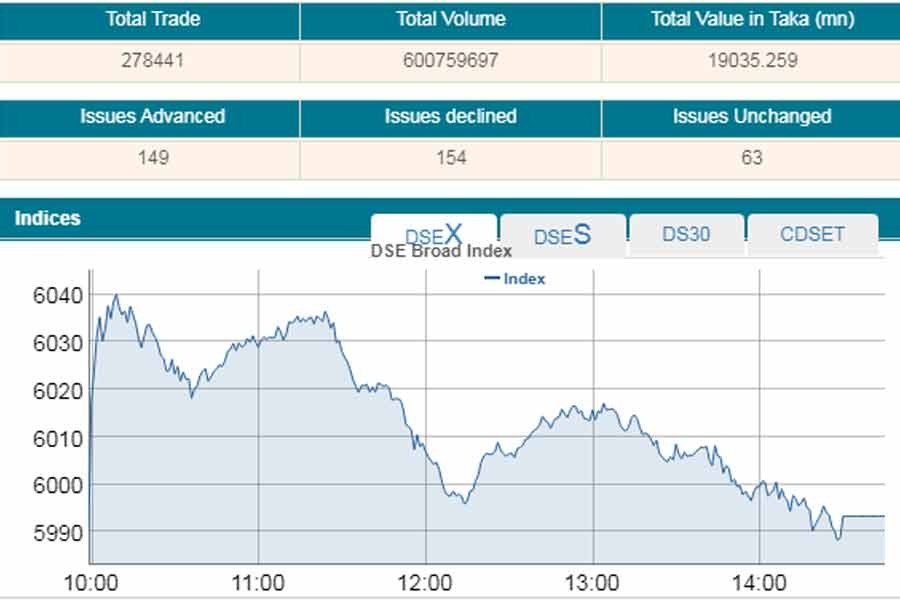Click the issues advanced count 149
Viewport: 900px width, 600px height.
point(153,157)
